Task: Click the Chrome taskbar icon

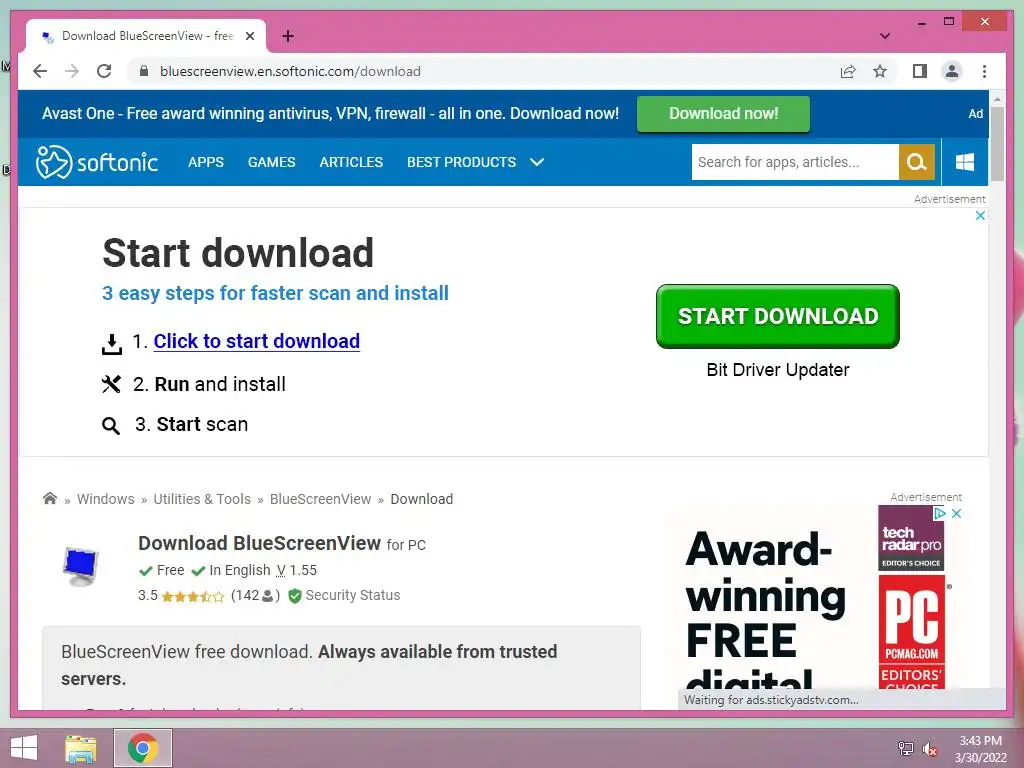Action: 143,748
